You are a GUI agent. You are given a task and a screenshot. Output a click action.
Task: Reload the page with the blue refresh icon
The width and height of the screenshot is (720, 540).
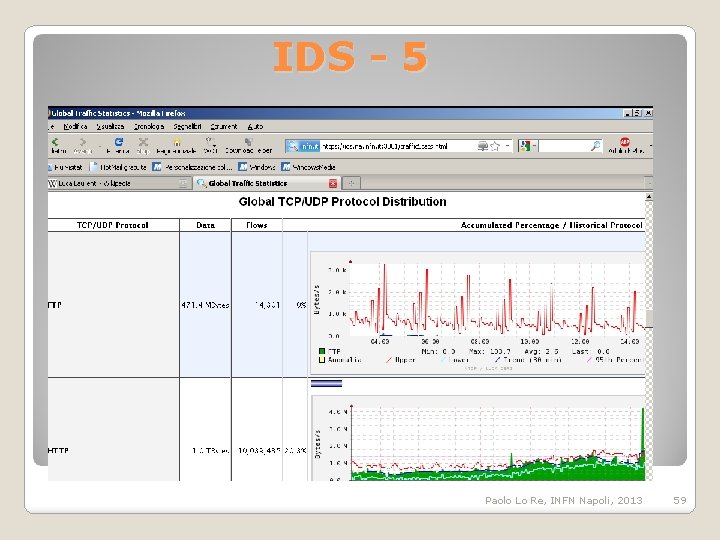(118, 142)
